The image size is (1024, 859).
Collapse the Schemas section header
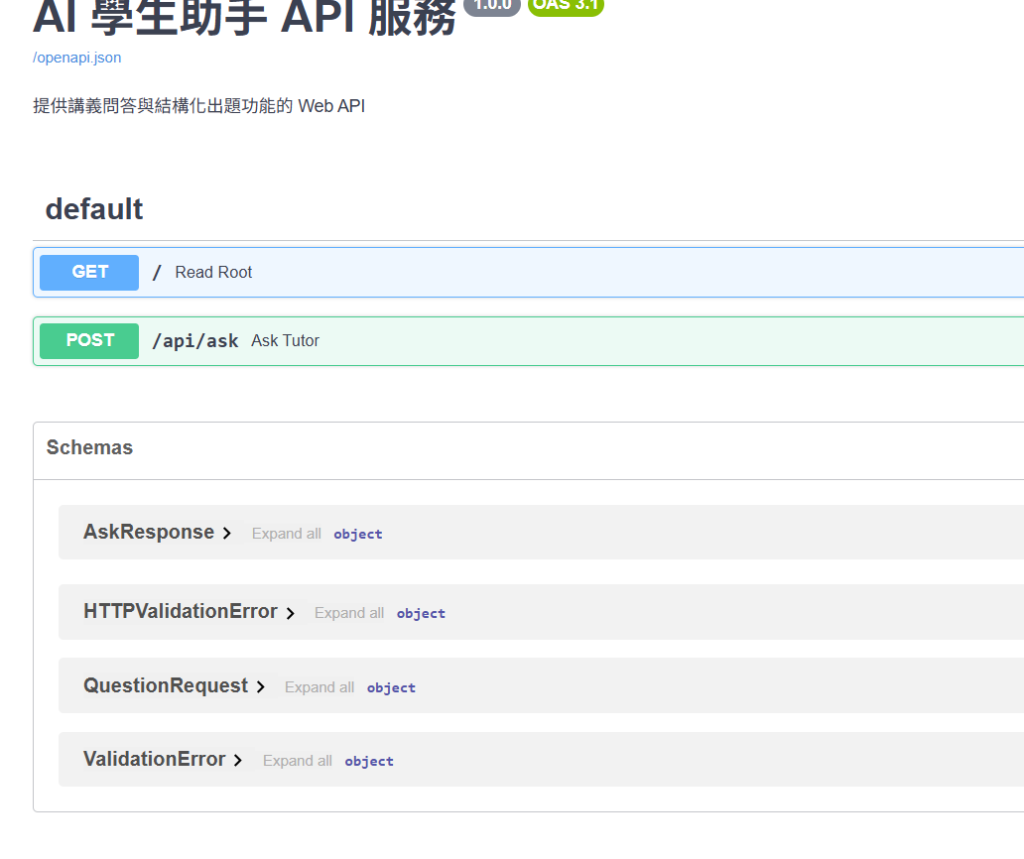[89, 447]
